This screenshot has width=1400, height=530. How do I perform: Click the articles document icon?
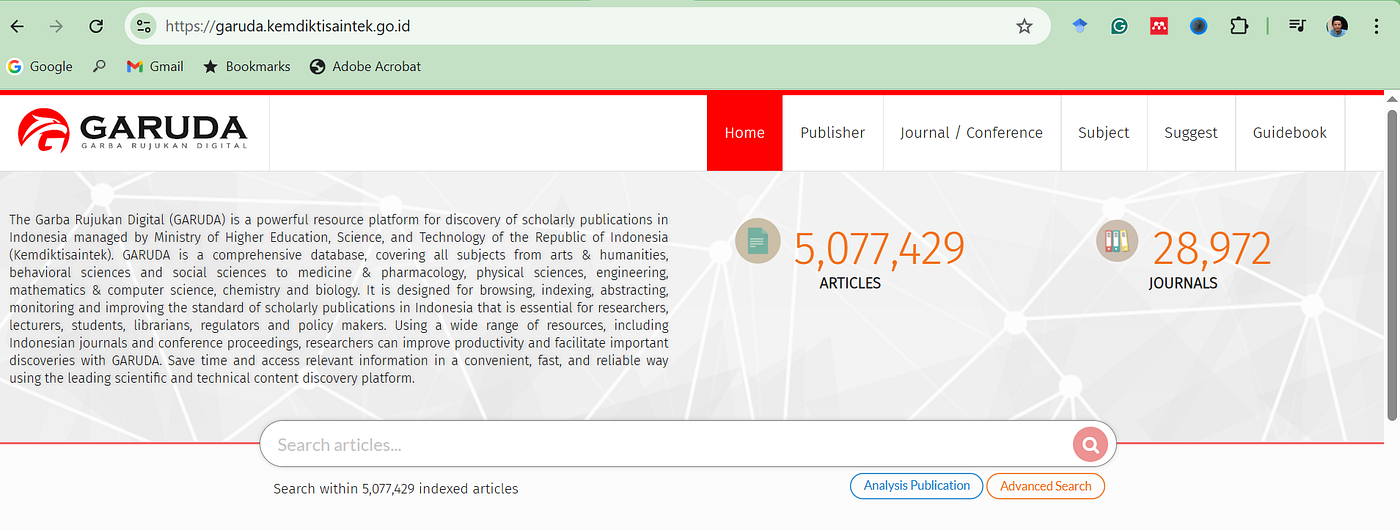coord(758,241)
